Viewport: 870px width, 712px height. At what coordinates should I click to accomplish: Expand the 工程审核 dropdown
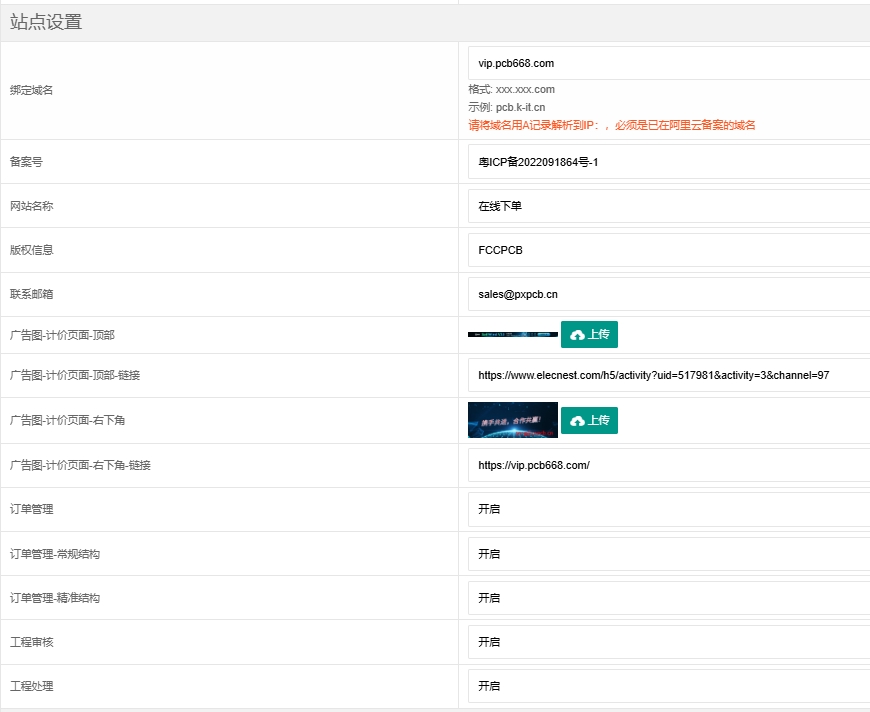[x=668, y=641]
